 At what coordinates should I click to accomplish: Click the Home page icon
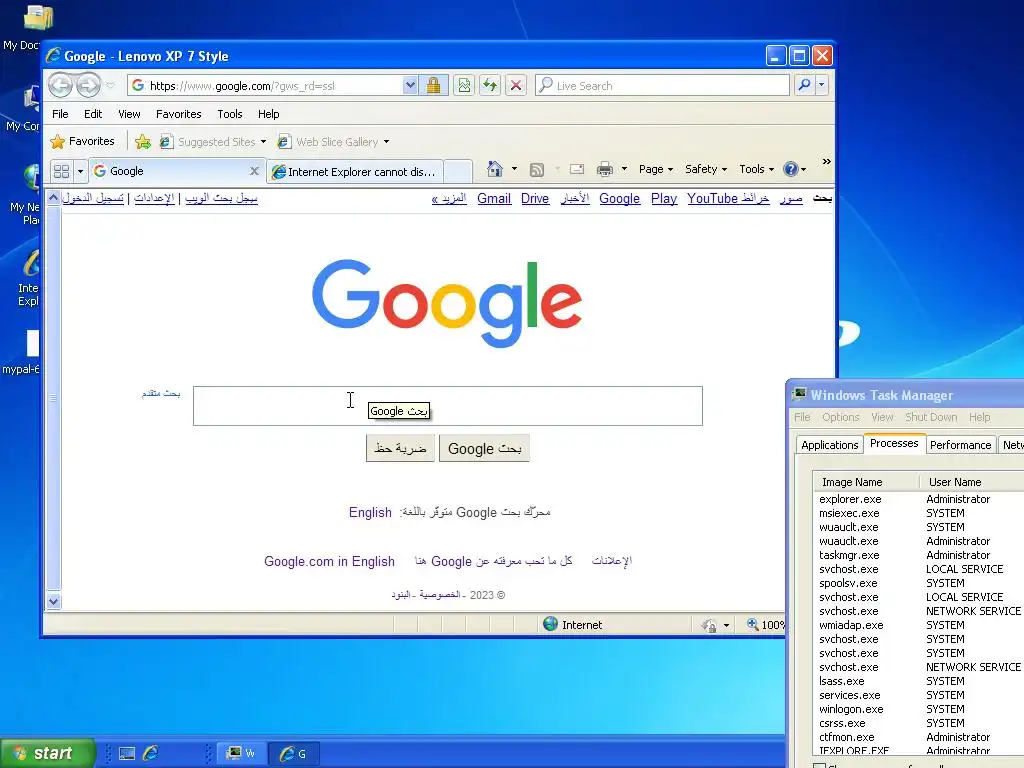[x=495, y=169]
